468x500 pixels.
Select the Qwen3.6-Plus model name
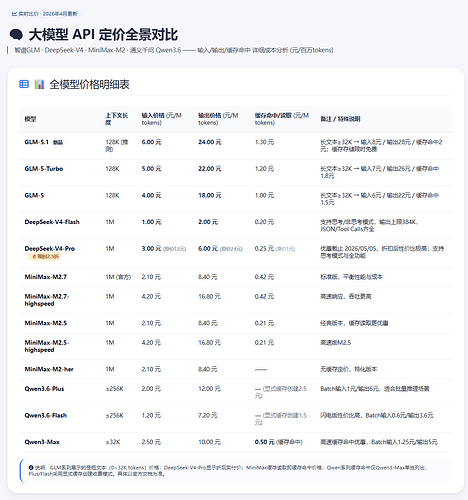[44, 389]
